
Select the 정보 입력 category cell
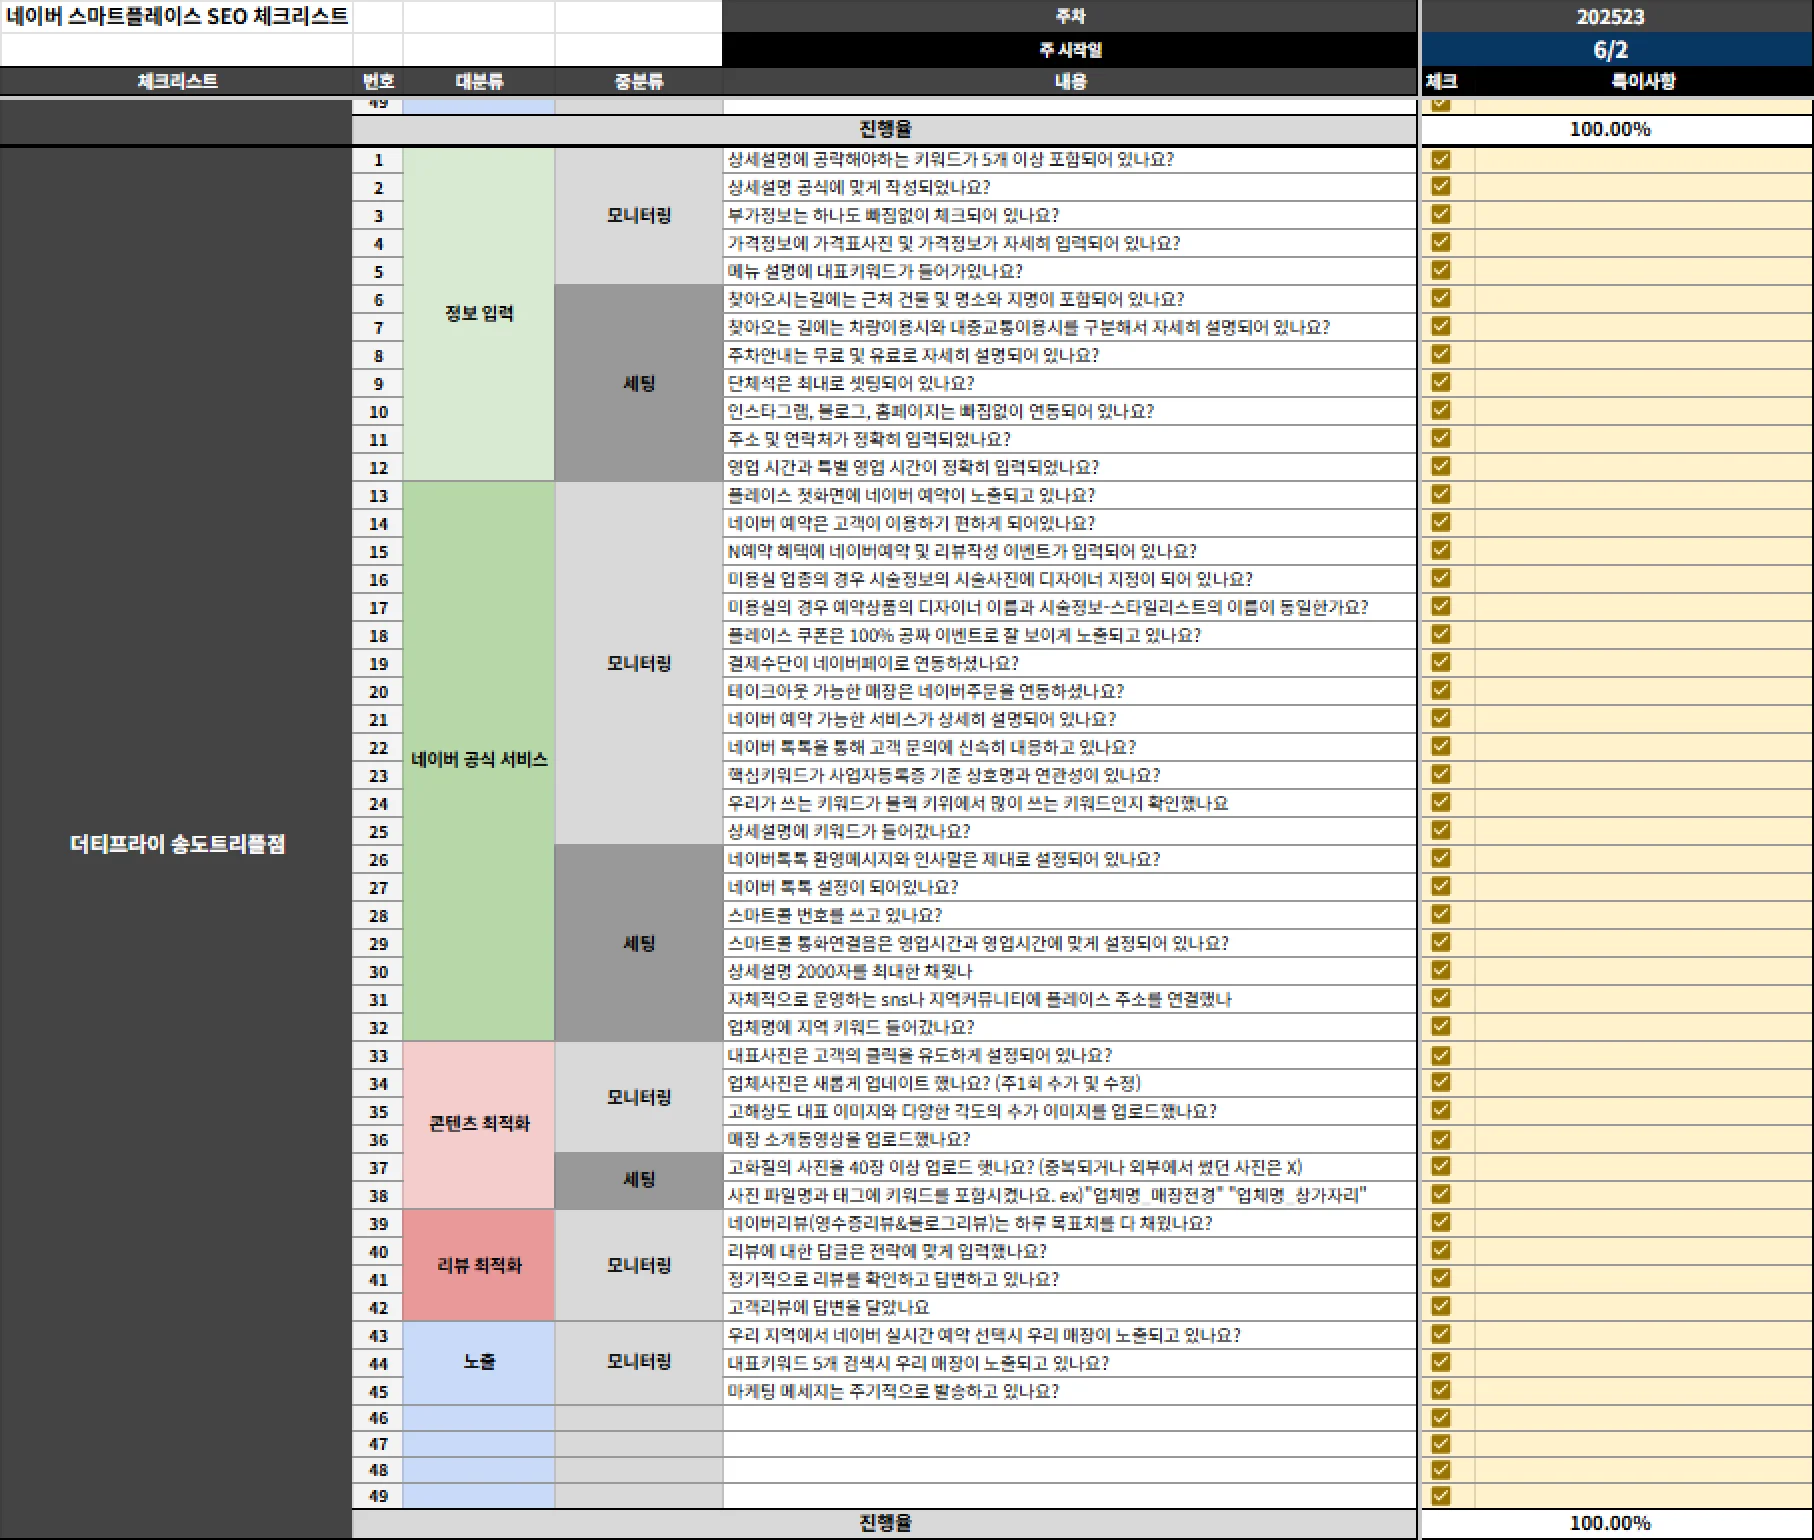click(x=479, y=314)
